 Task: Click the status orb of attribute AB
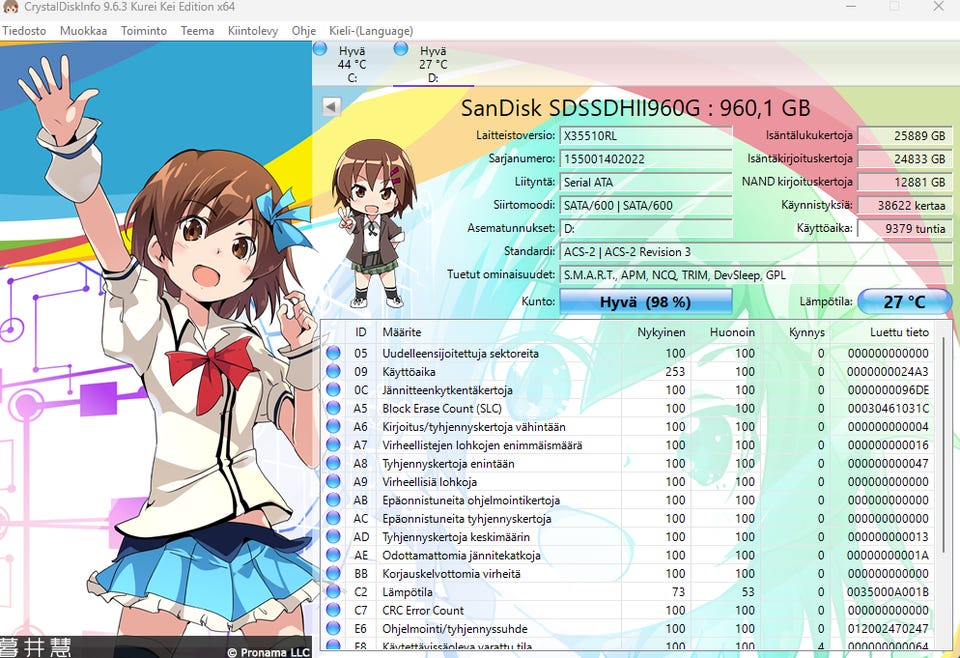[333, 500]
